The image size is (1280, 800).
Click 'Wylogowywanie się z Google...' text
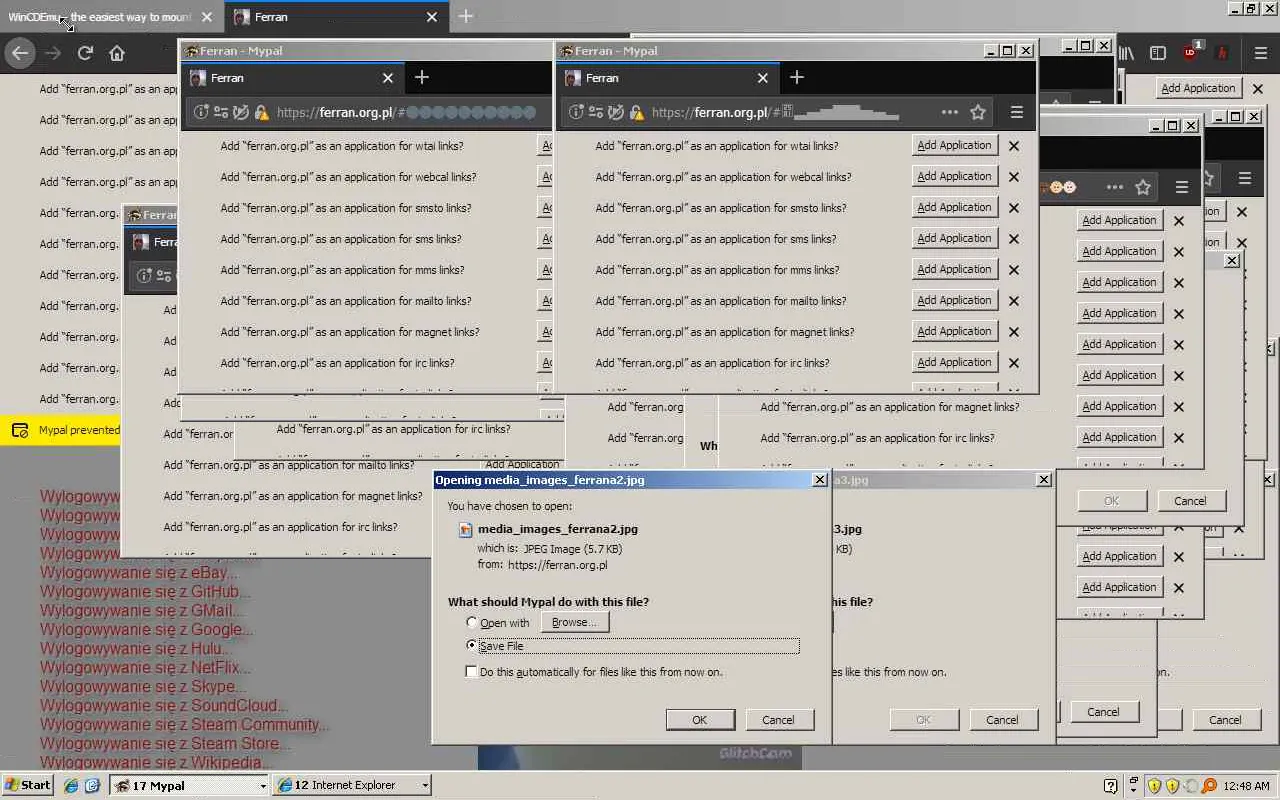(146, 630)
